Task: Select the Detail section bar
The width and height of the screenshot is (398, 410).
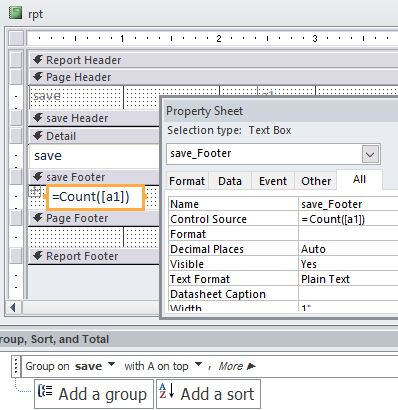Action: (x=94, y=136)
